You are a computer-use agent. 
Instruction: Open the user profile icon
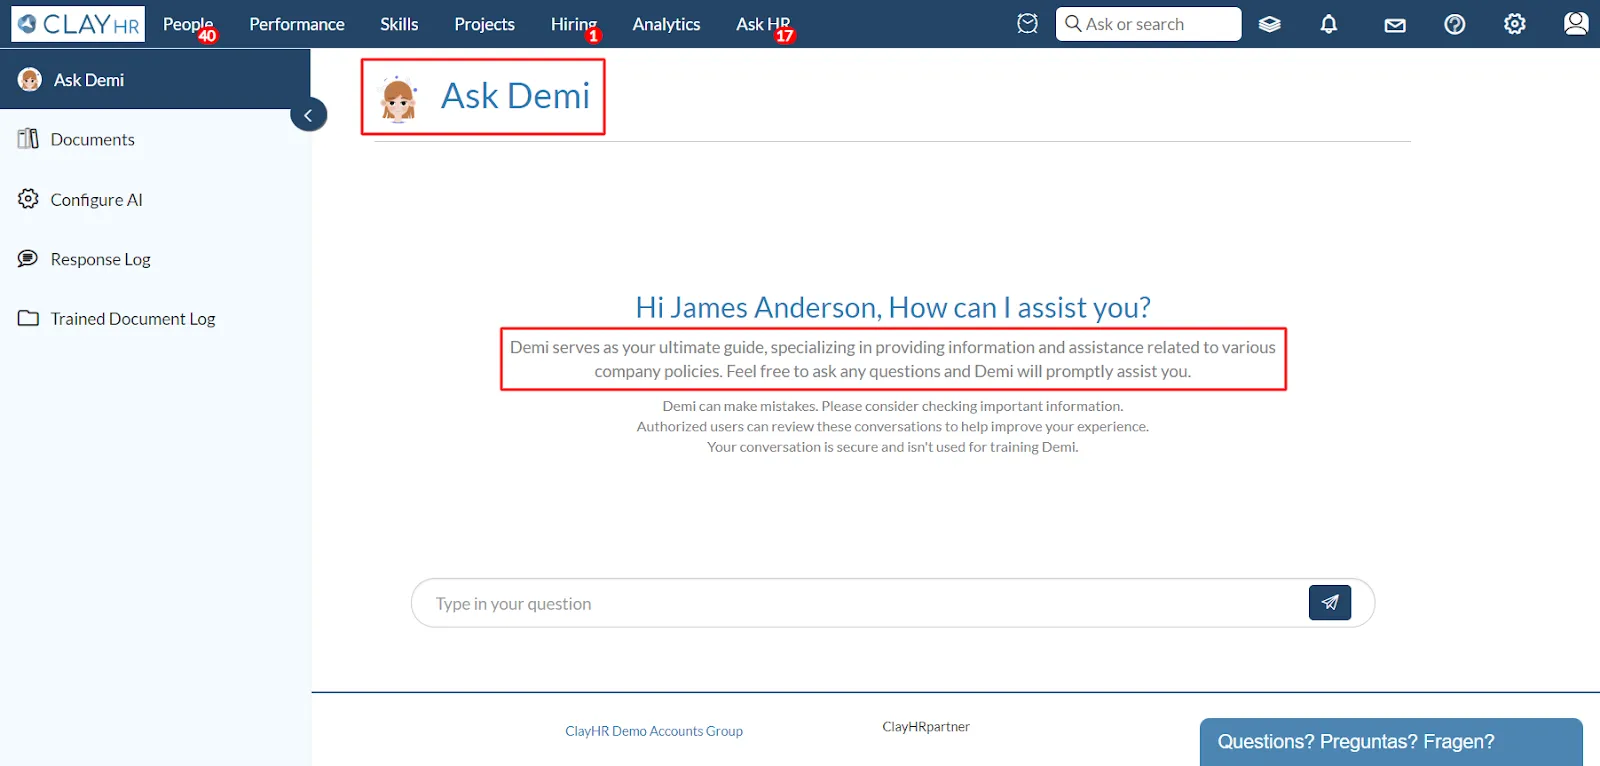pos(1576,23)
